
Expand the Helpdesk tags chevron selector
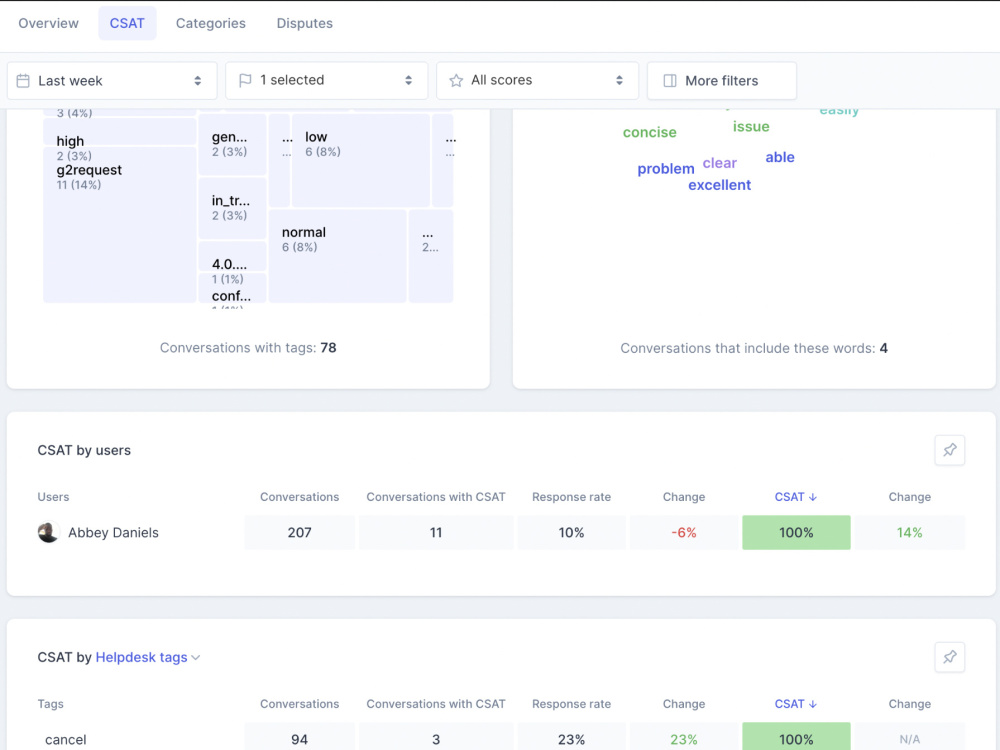(196, 658)
